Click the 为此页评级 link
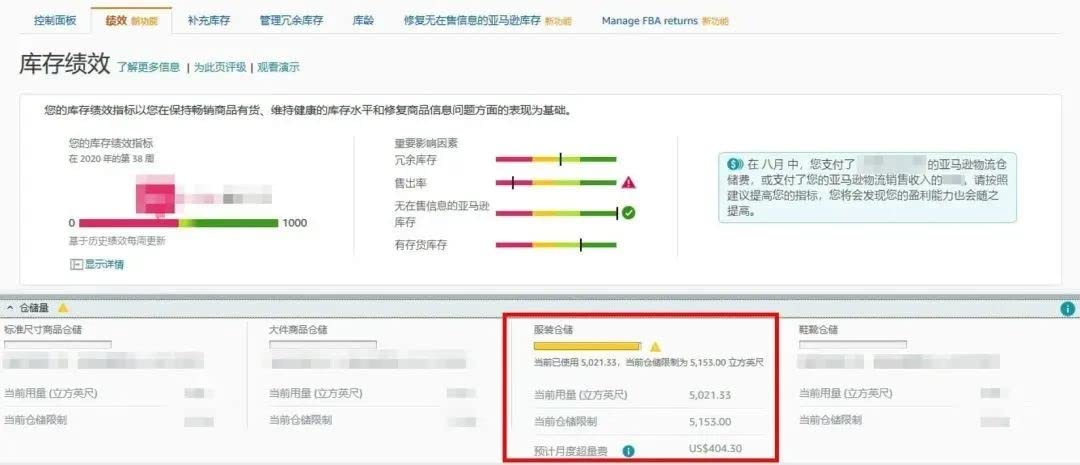1080x465 pixels. 219,68
